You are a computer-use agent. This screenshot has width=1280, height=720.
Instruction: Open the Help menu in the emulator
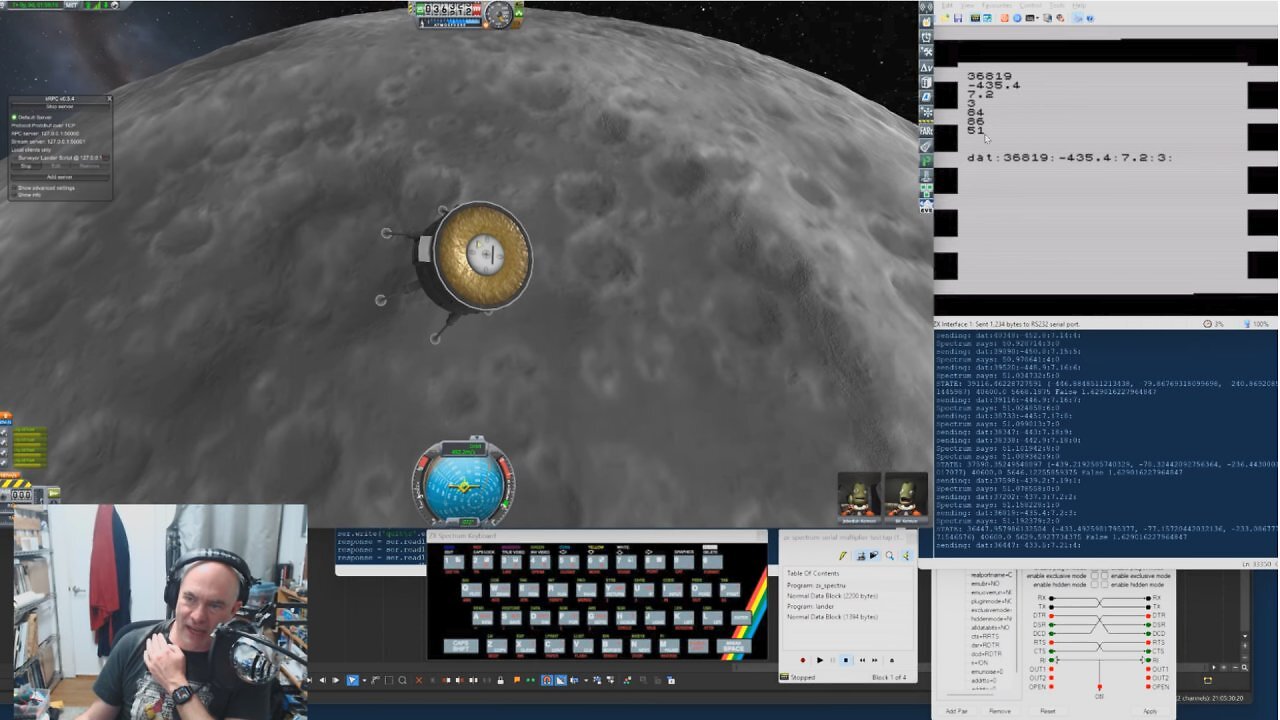click(x=1079, y=5)
